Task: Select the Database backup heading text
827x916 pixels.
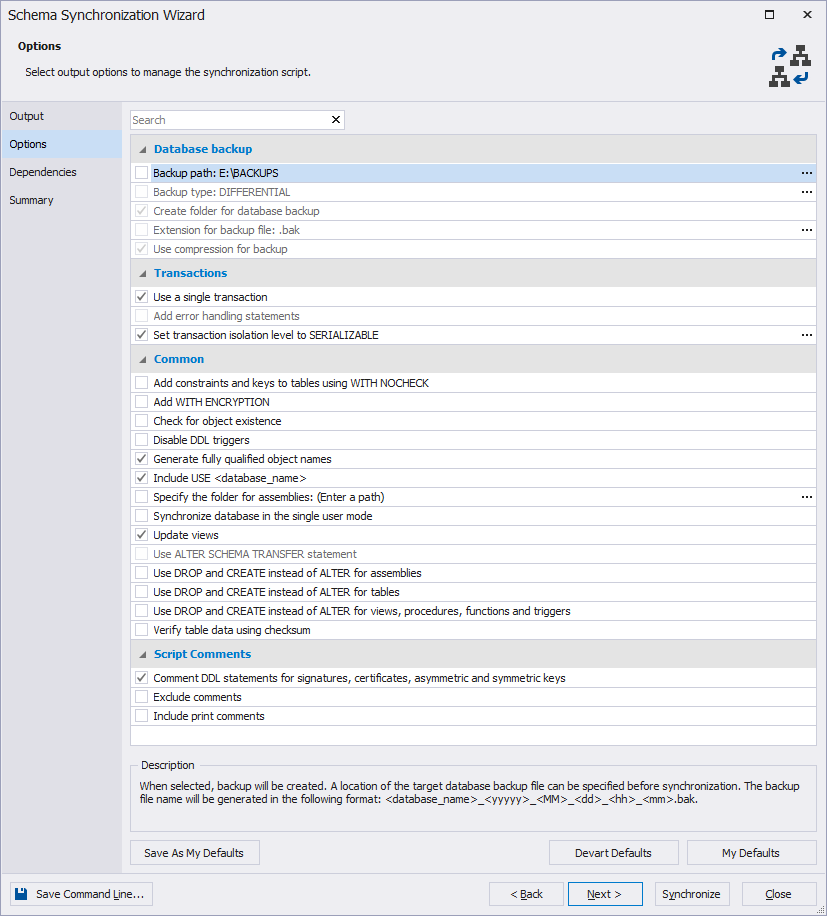Action: coord(203,149)
